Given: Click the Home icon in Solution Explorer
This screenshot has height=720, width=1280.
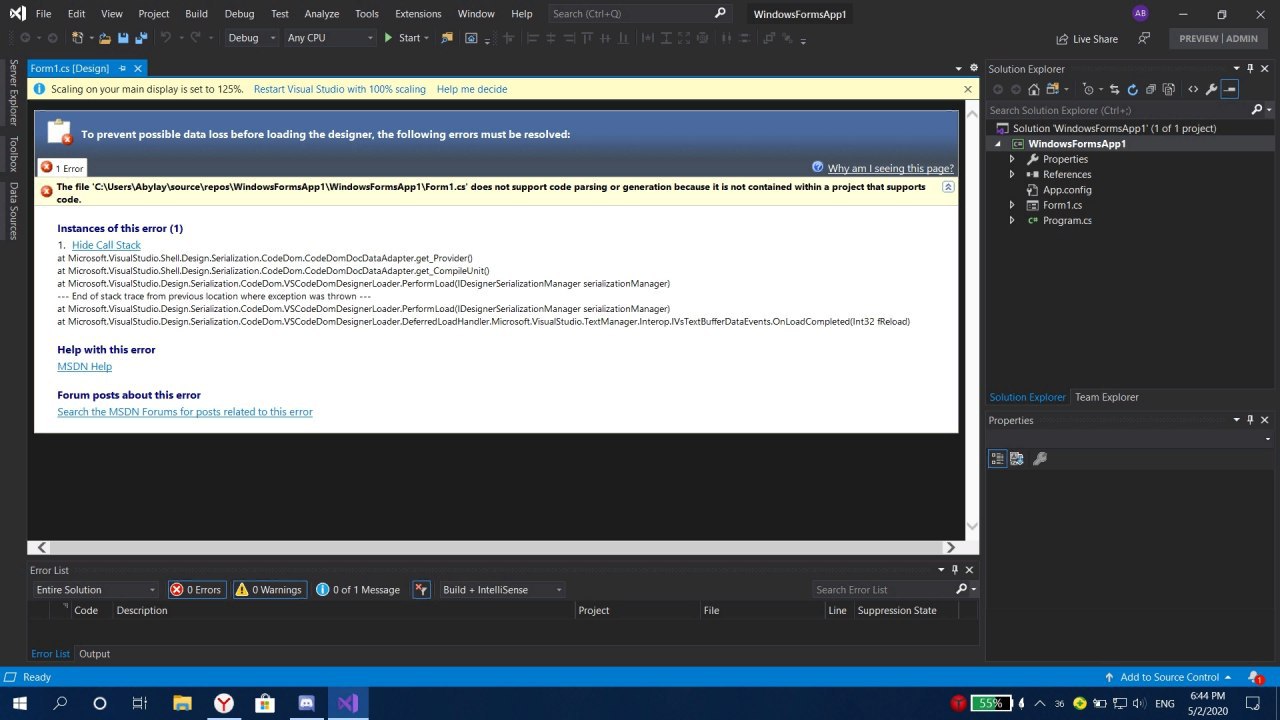Looking at the screenshot, I should [x=1034, y=89].
